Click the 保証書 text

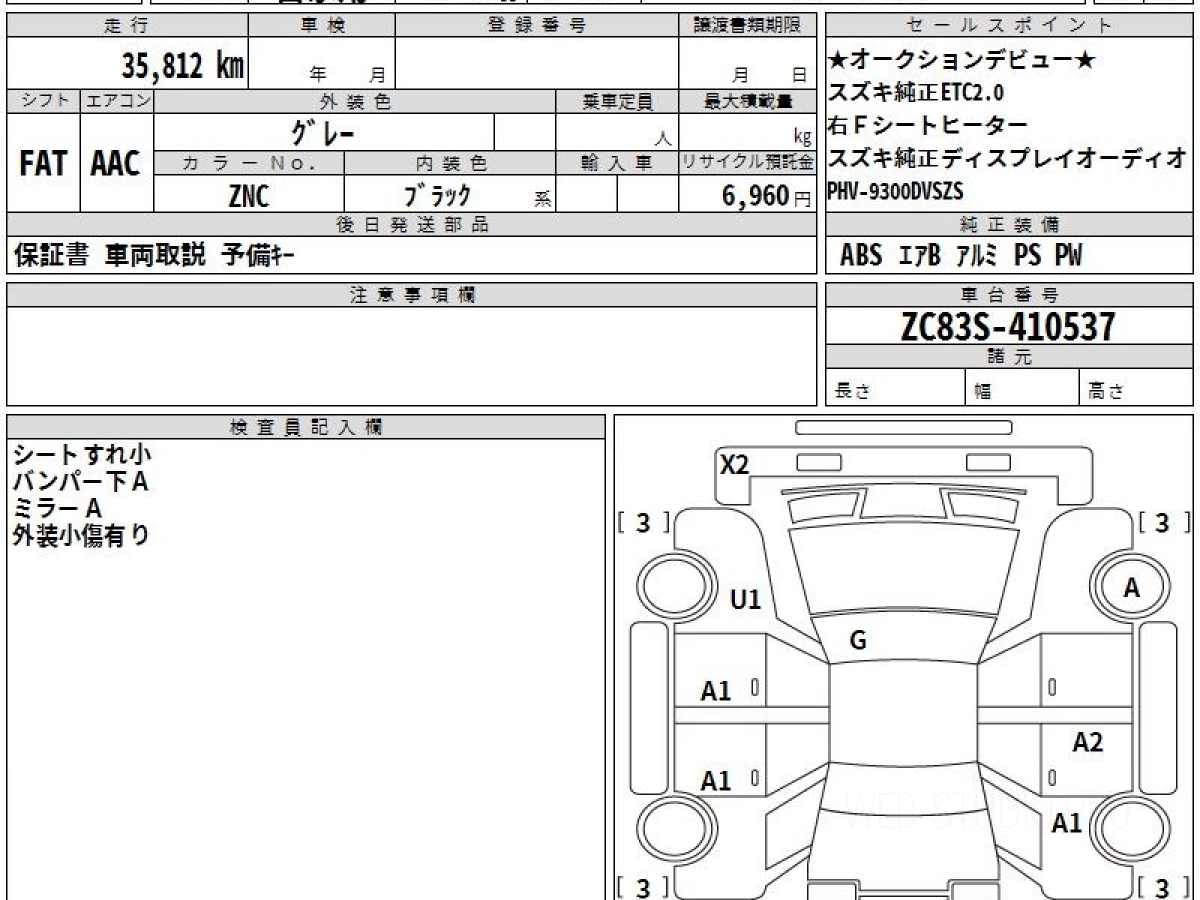[x=51, y=256]
